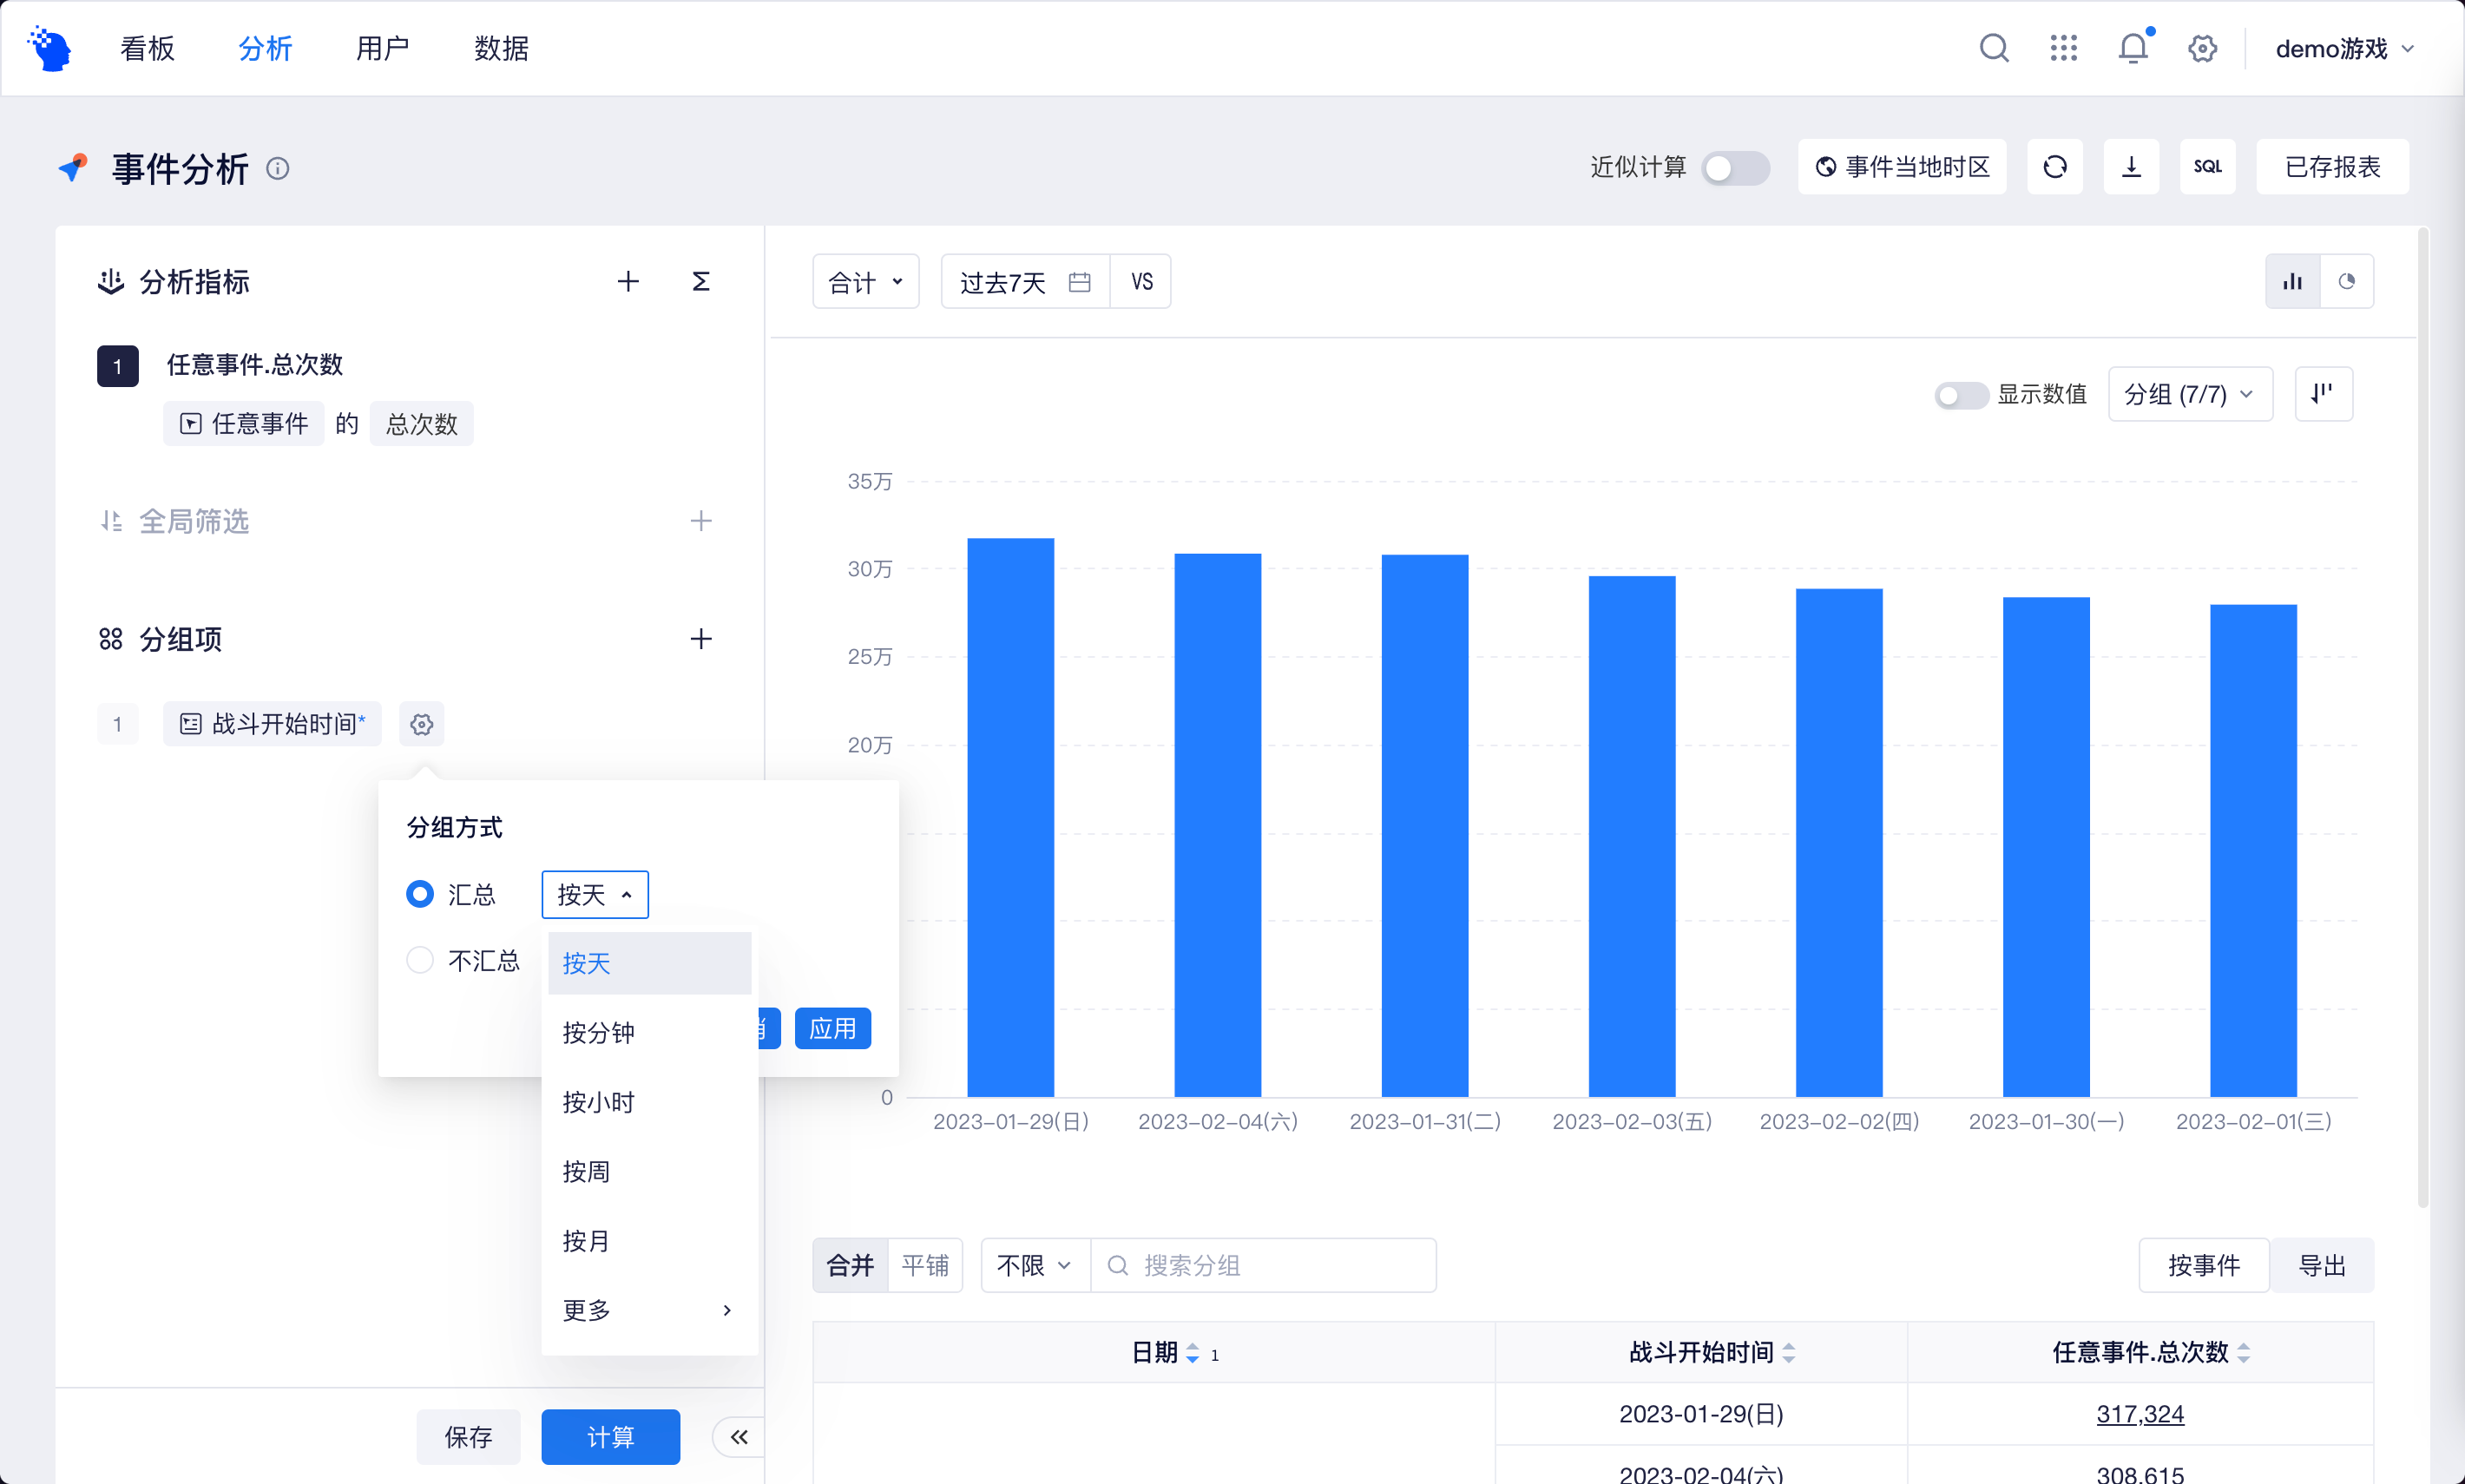The height and width of the screenshot is (1484, 2465).
Task: Go to the 用户 tab
Action: click(383, 48)
